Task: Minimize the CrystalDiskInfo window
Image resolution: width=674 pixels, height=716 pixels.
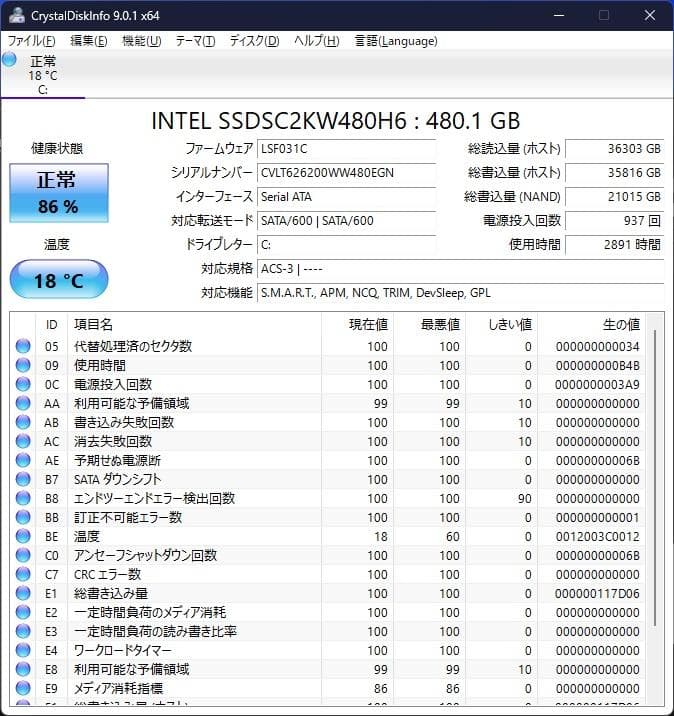Action: click(559, 15)
